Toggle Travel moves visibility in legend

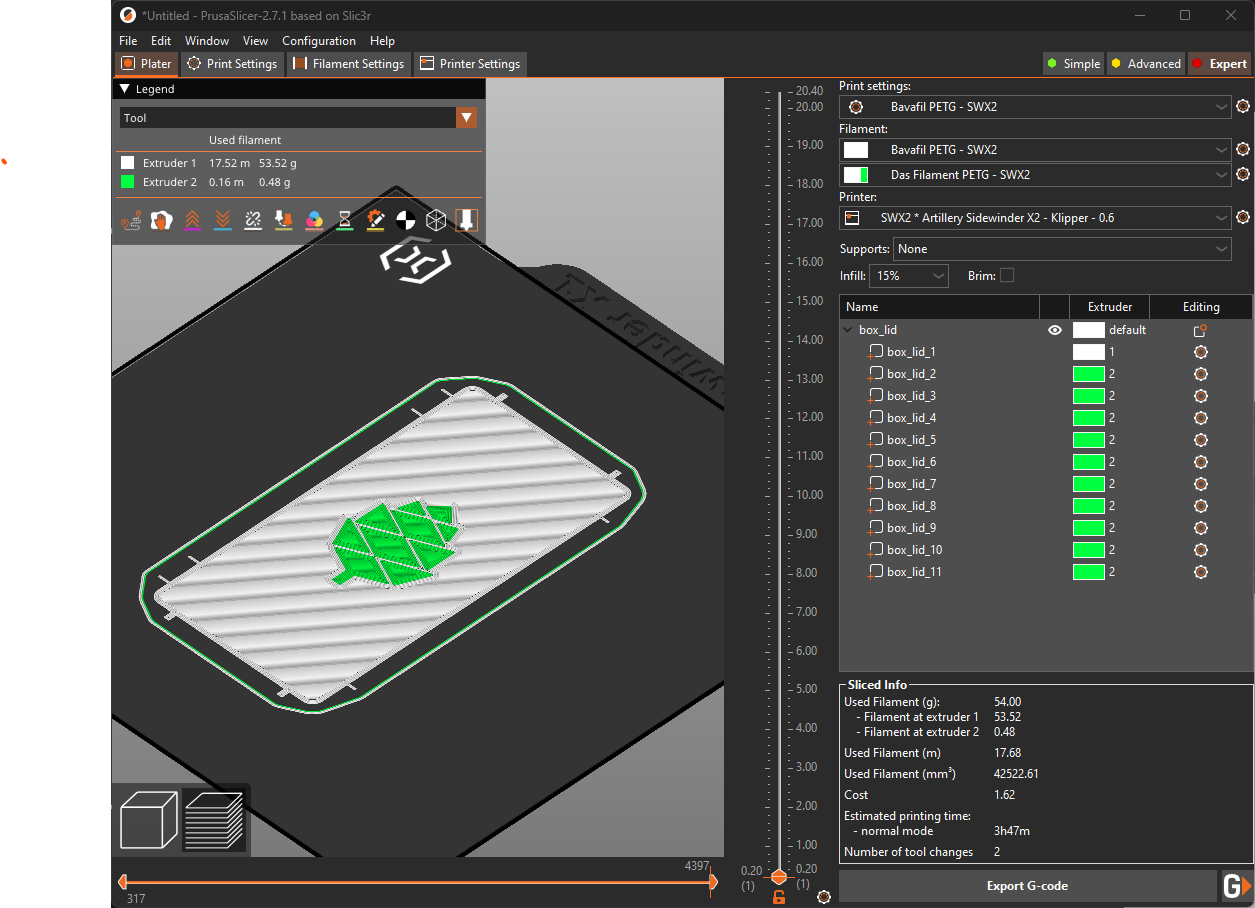click(x=130, y=219)
